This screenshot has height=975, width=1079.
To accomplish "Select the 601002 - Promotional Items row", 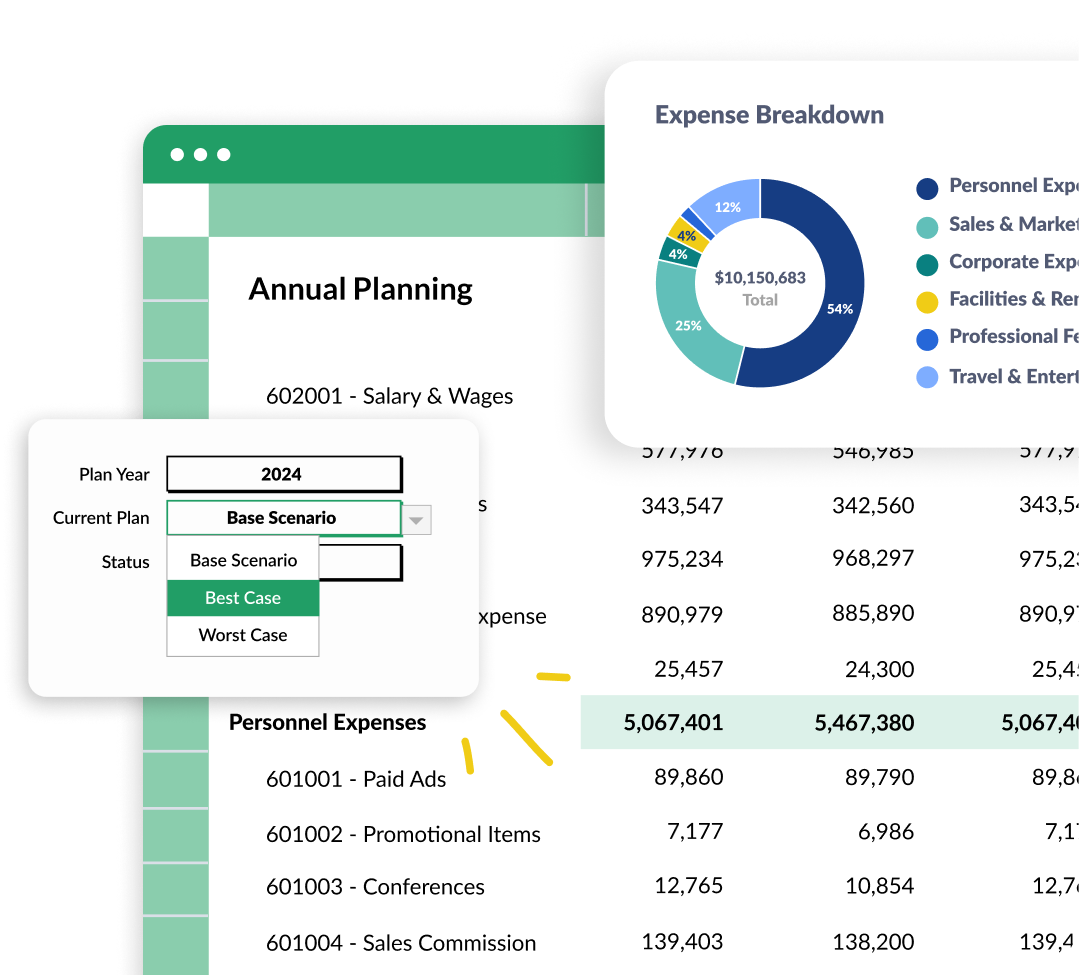I will (x=403, y=834).
